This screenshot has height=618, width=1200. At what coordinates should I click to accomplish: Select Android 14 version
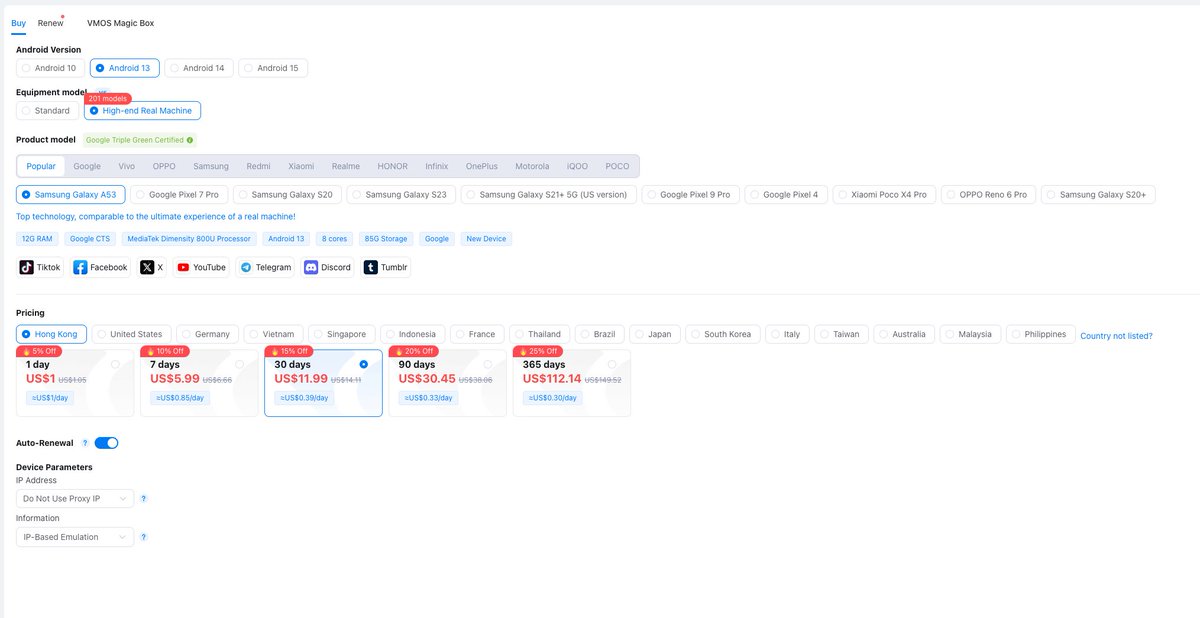199,68
